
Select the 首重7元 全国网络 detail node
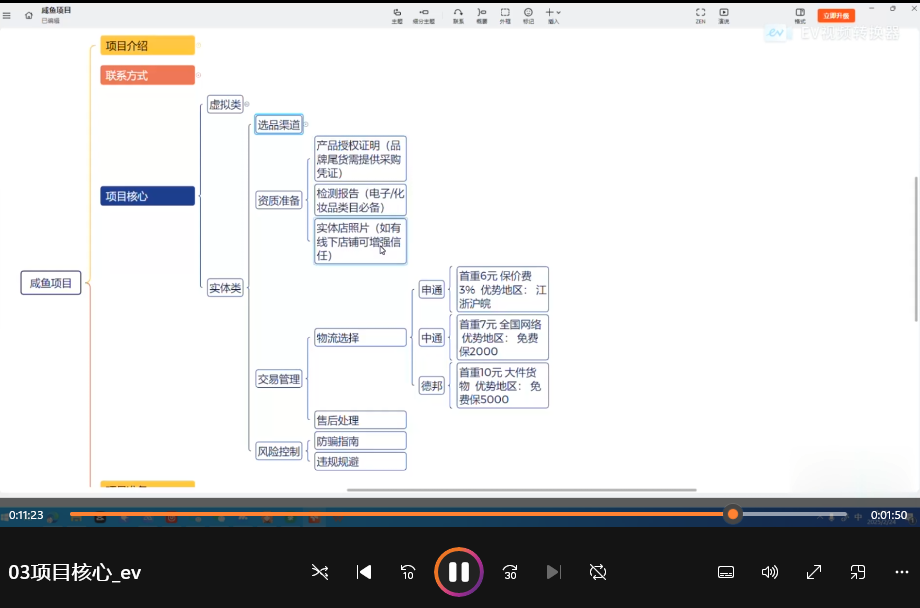coord(502,337)
